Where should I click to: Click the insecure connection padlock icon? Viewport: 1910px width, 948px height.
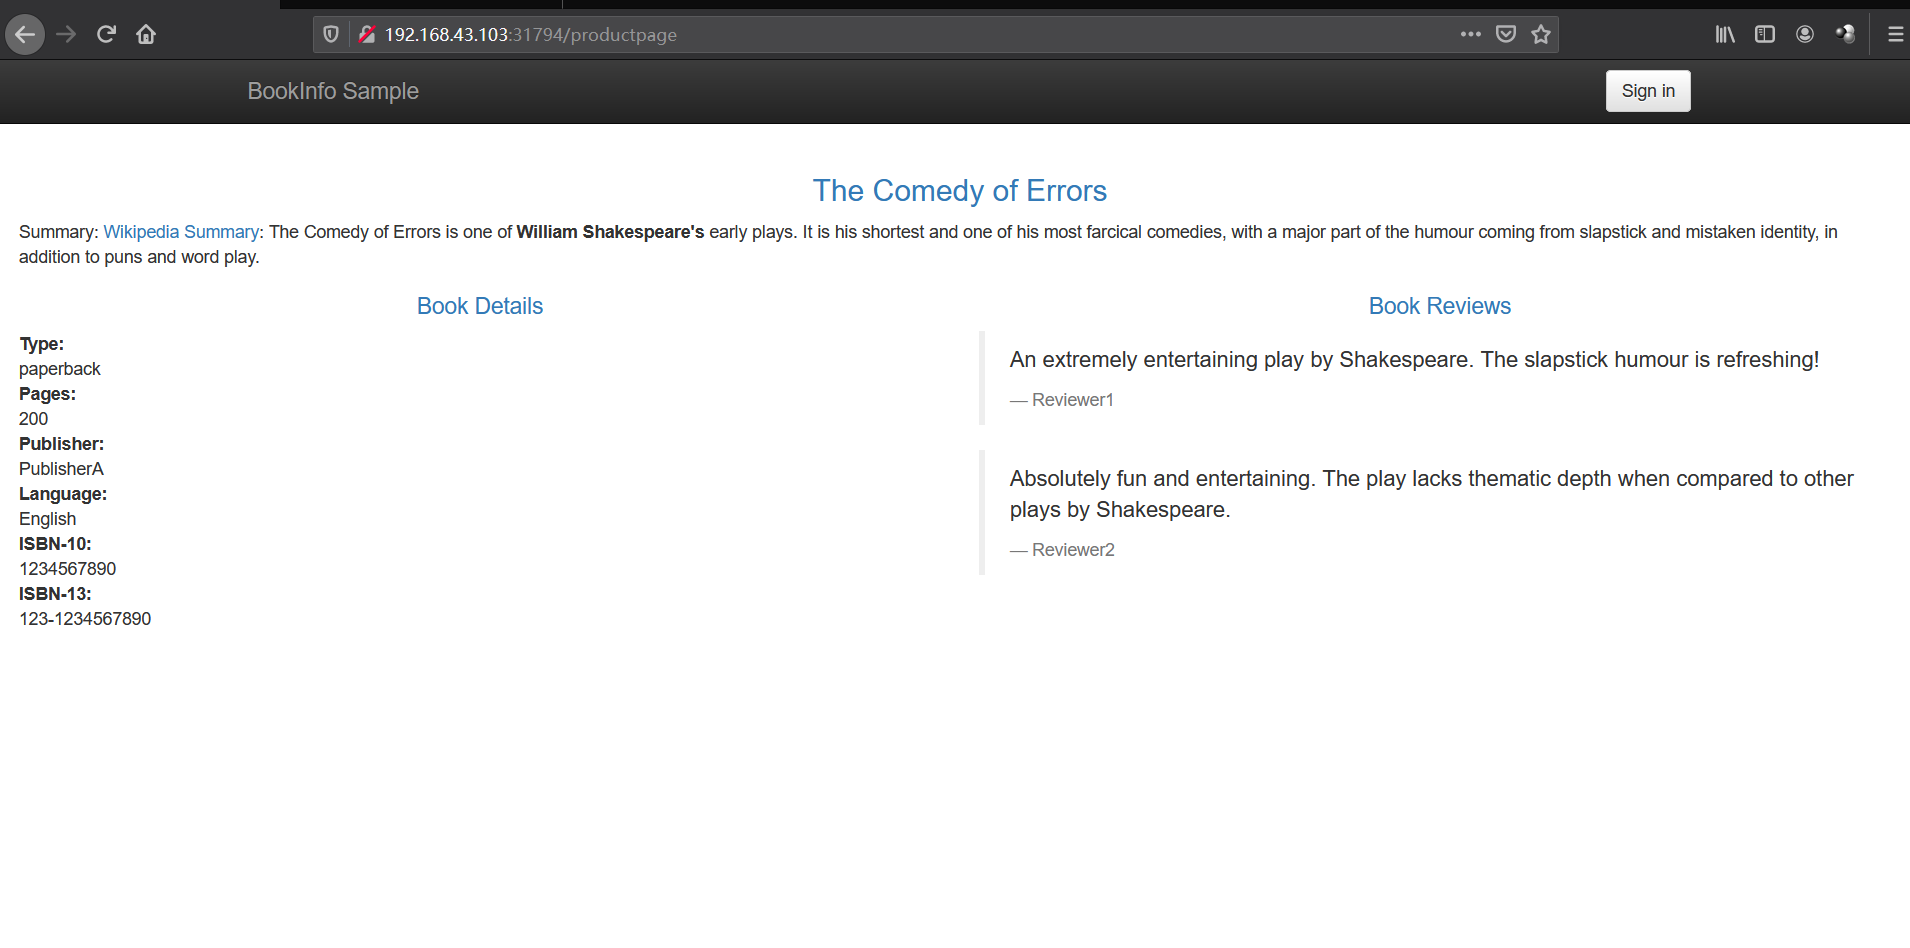point(366,35)
